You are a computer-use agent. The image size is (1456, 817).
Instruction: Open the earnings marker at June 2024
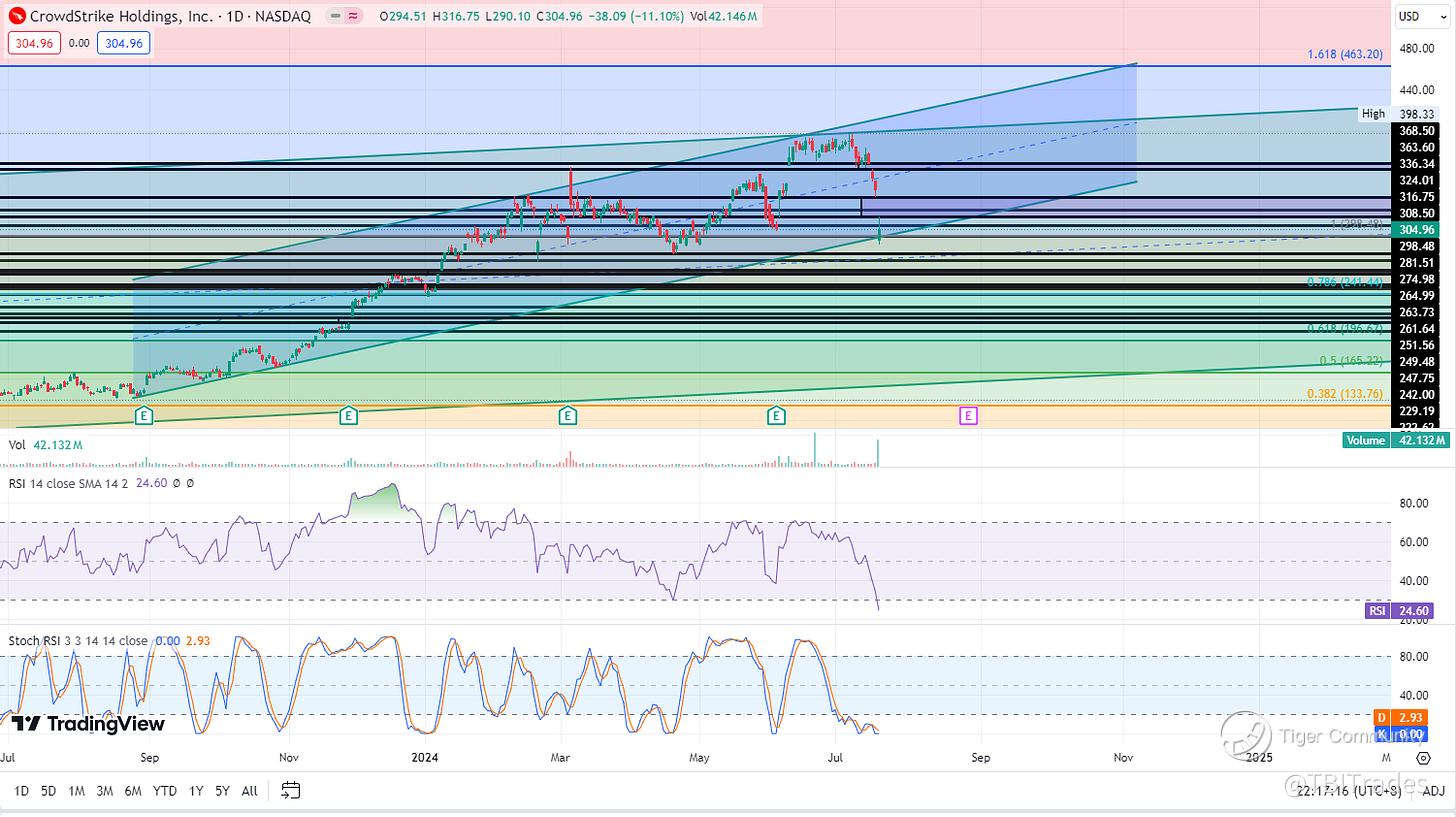(776, 415)
